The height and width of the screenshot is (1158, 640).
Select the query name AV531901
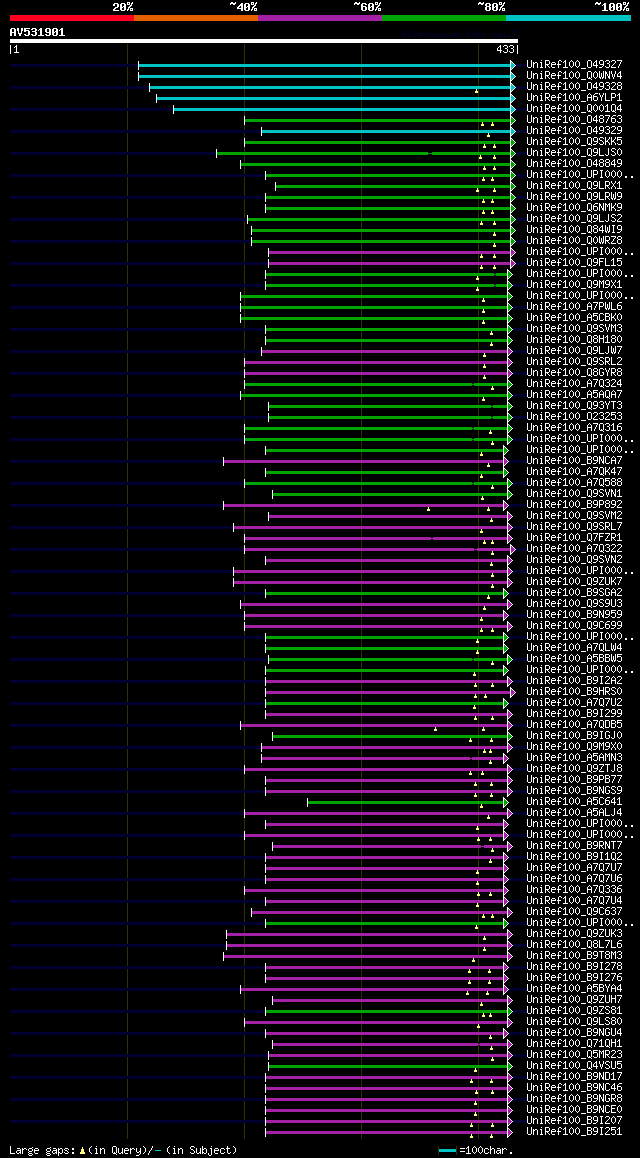point(37,32)
